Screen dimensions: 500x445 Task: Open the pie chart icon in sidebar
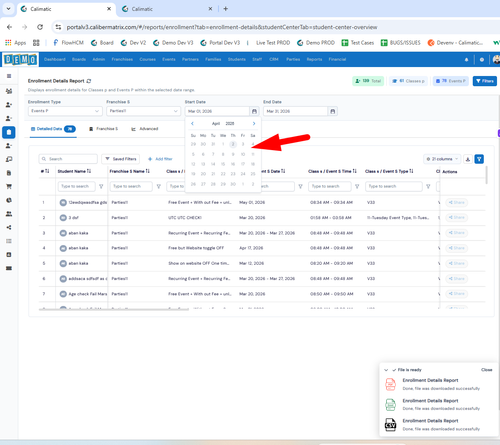point(9,200)
